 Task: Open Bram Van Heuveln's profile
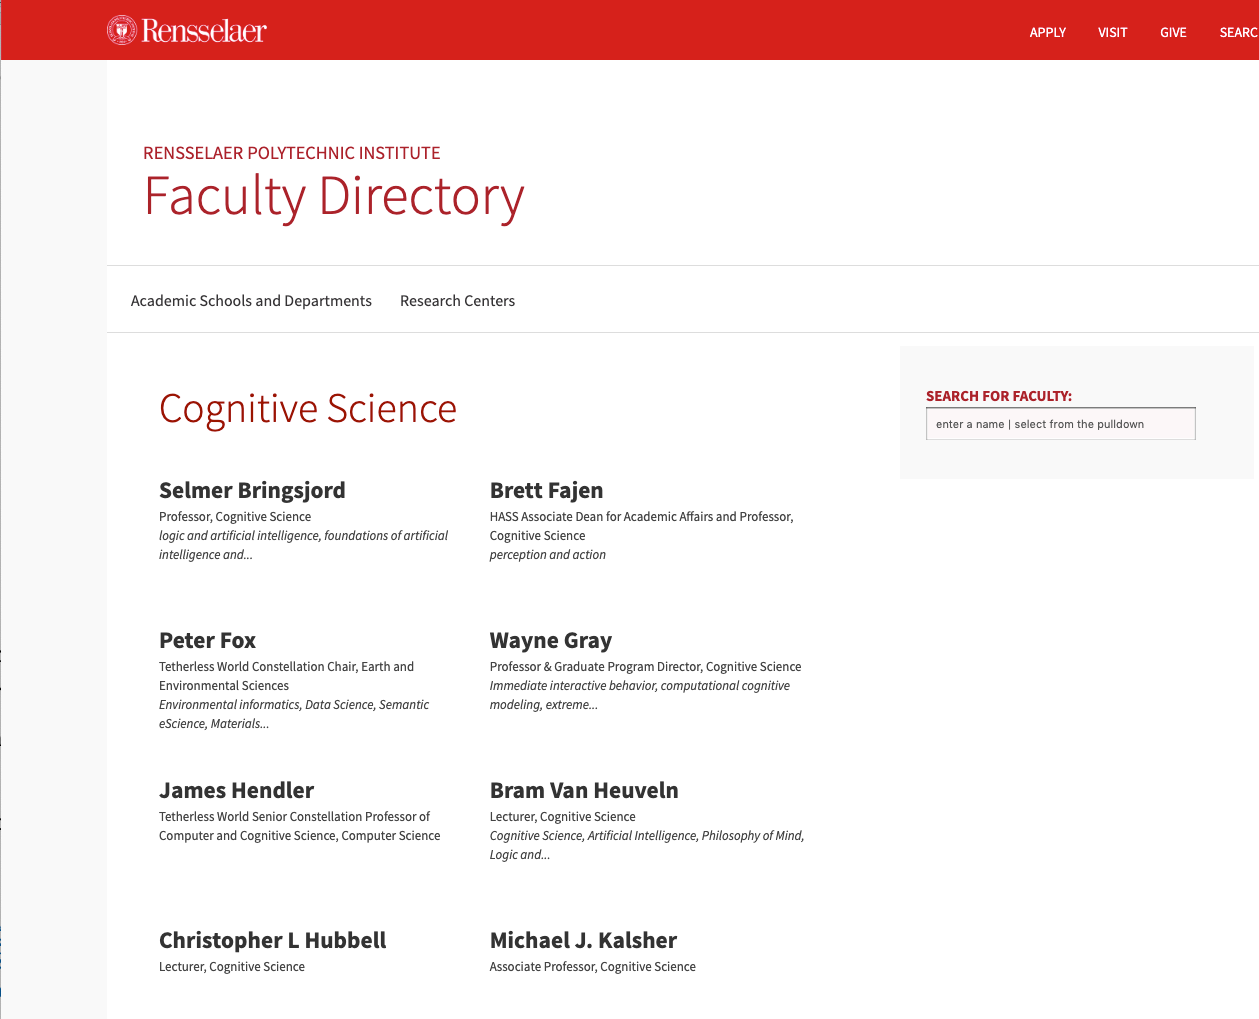pos(584,790)
